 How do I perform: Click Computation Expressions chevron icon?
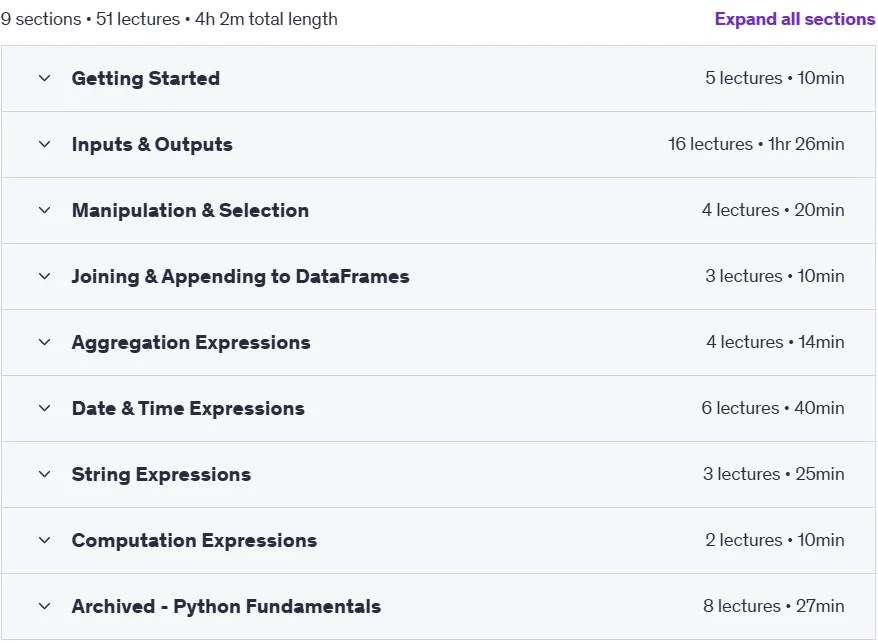coord(45,541)
